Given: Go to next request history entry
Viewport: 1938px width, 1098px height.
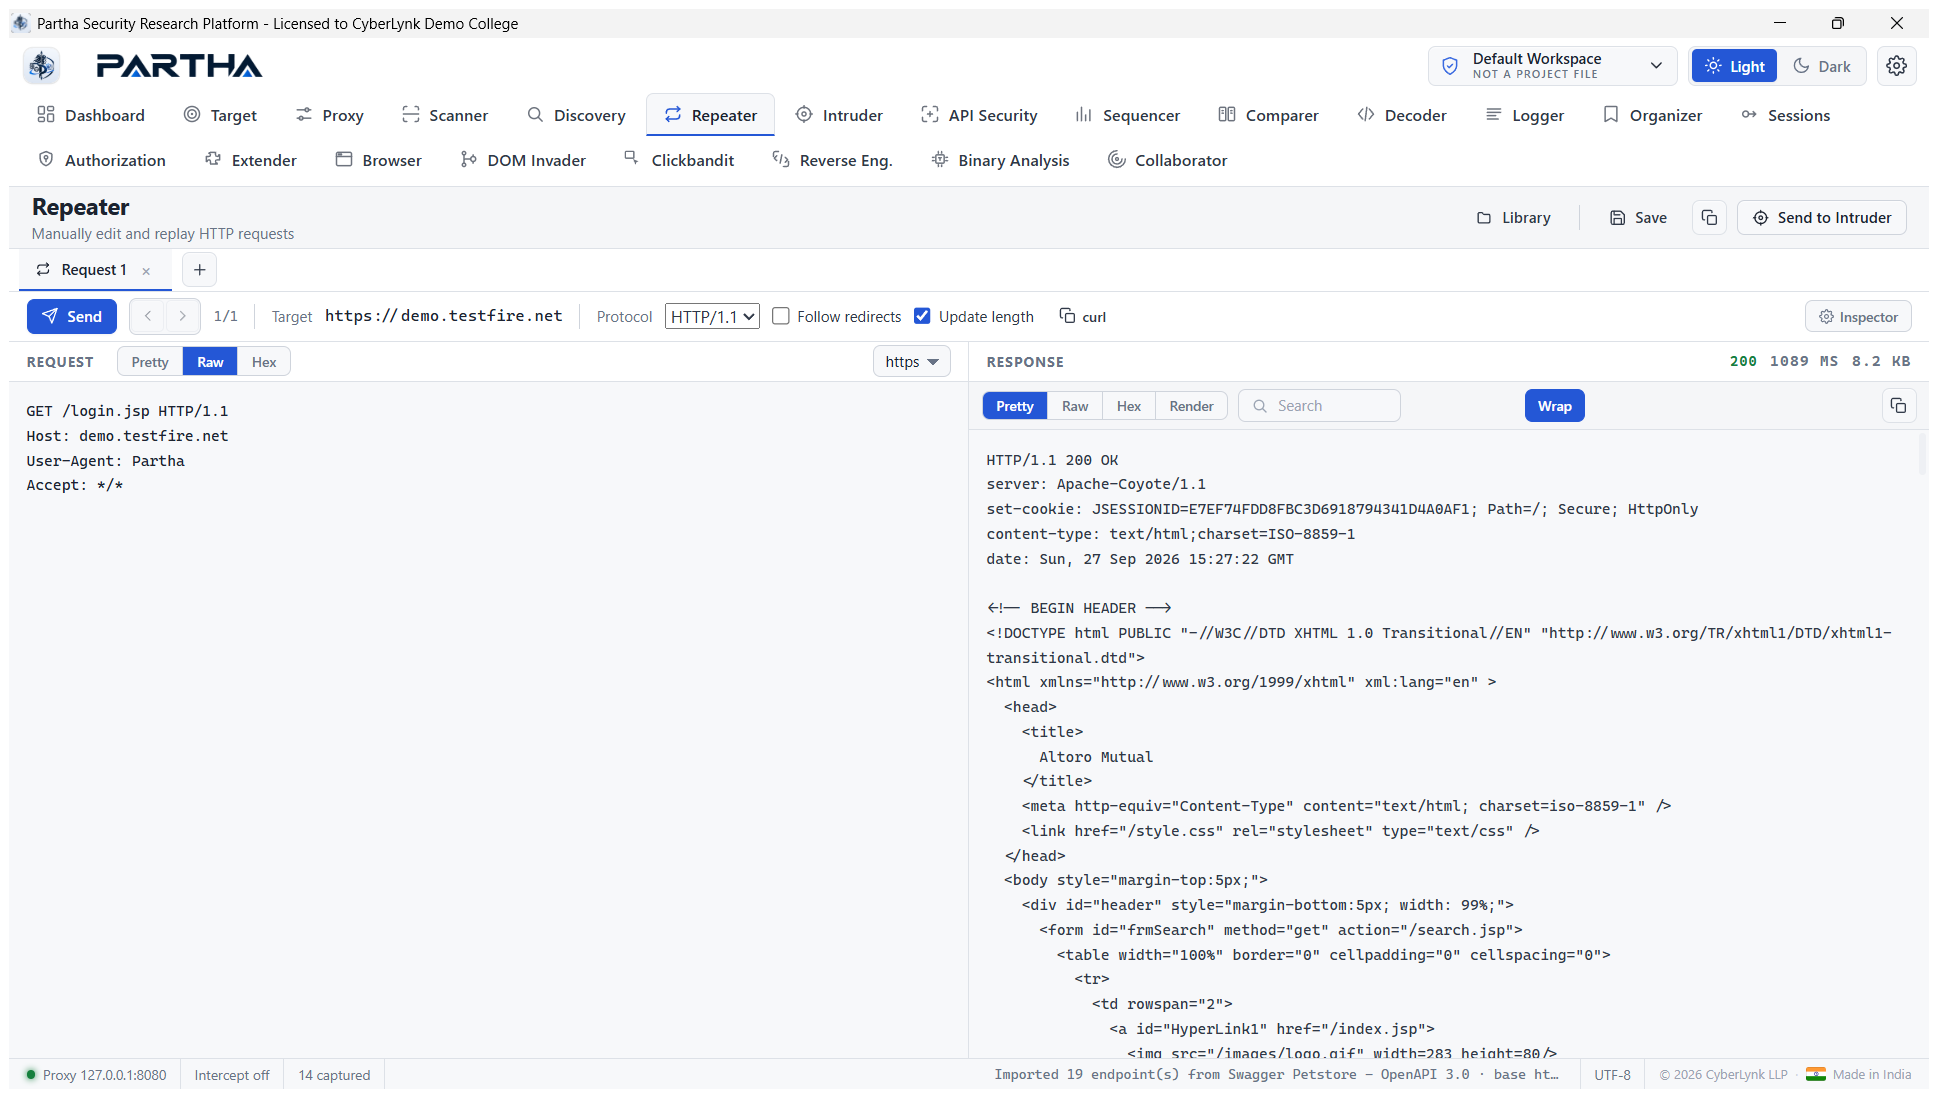Looking at the screenshot, I should (x=182, y=316).
